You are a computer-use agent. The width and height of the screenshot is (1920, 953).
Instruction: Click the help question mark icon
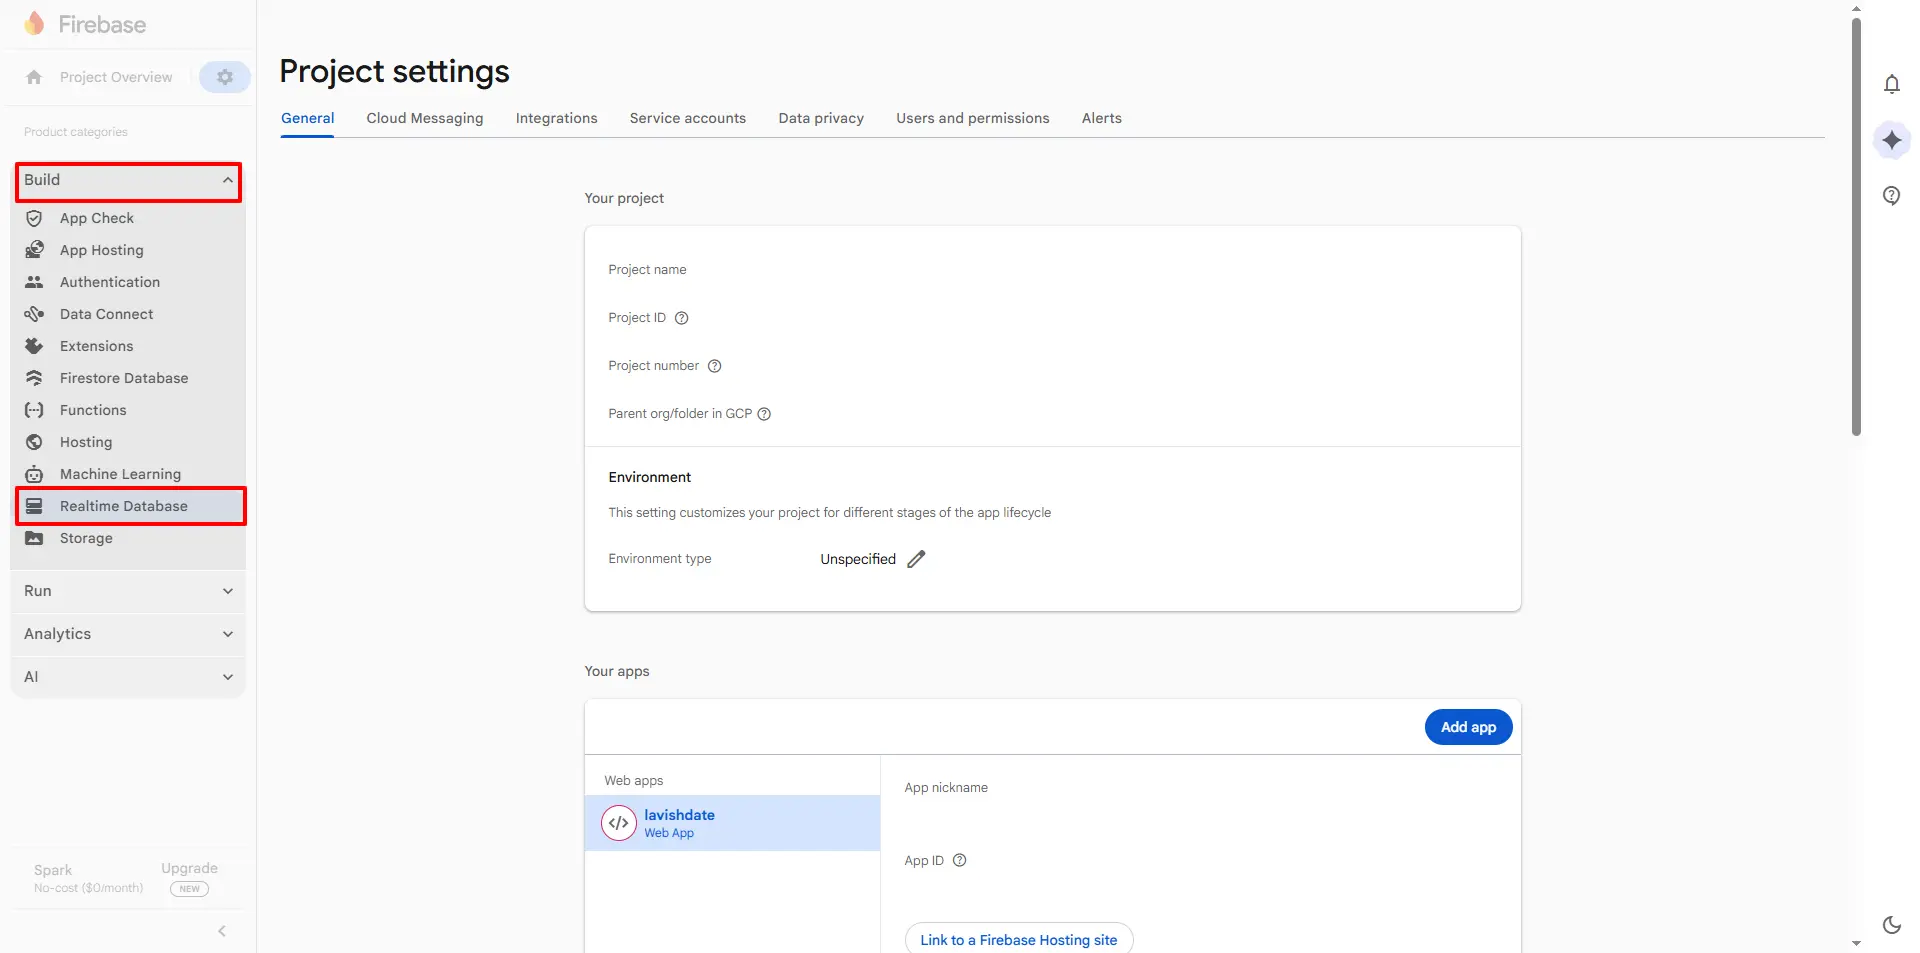(x=1891, y=196)
